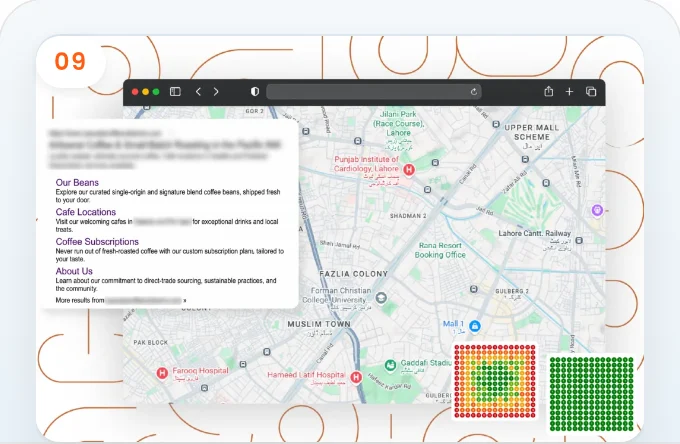
Task: Focus the browser address bar
Action: 374,91
